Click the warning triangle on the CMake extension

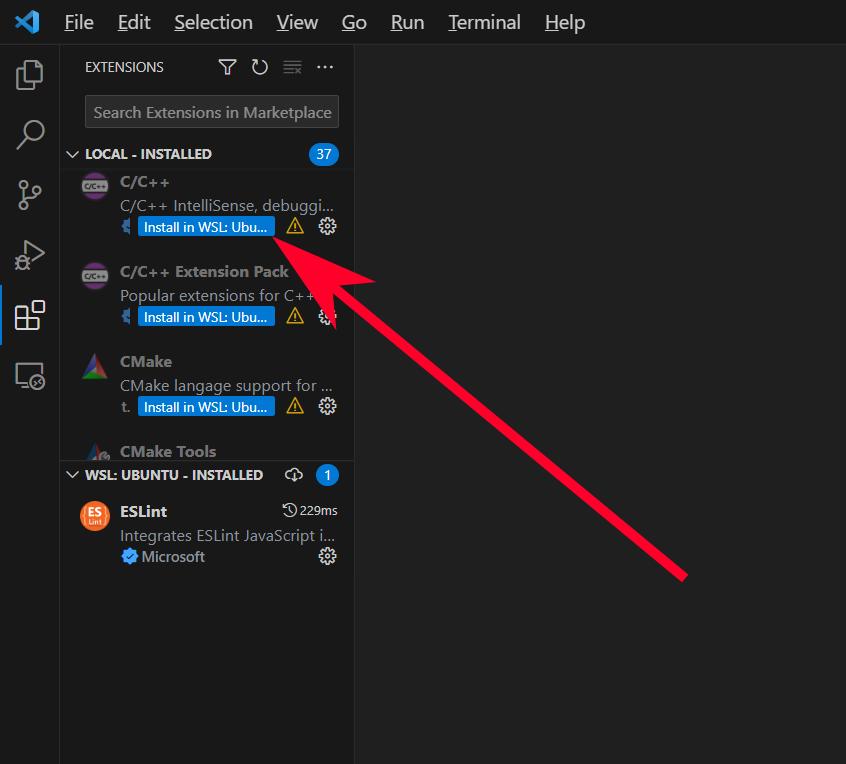tap(293, 406)
